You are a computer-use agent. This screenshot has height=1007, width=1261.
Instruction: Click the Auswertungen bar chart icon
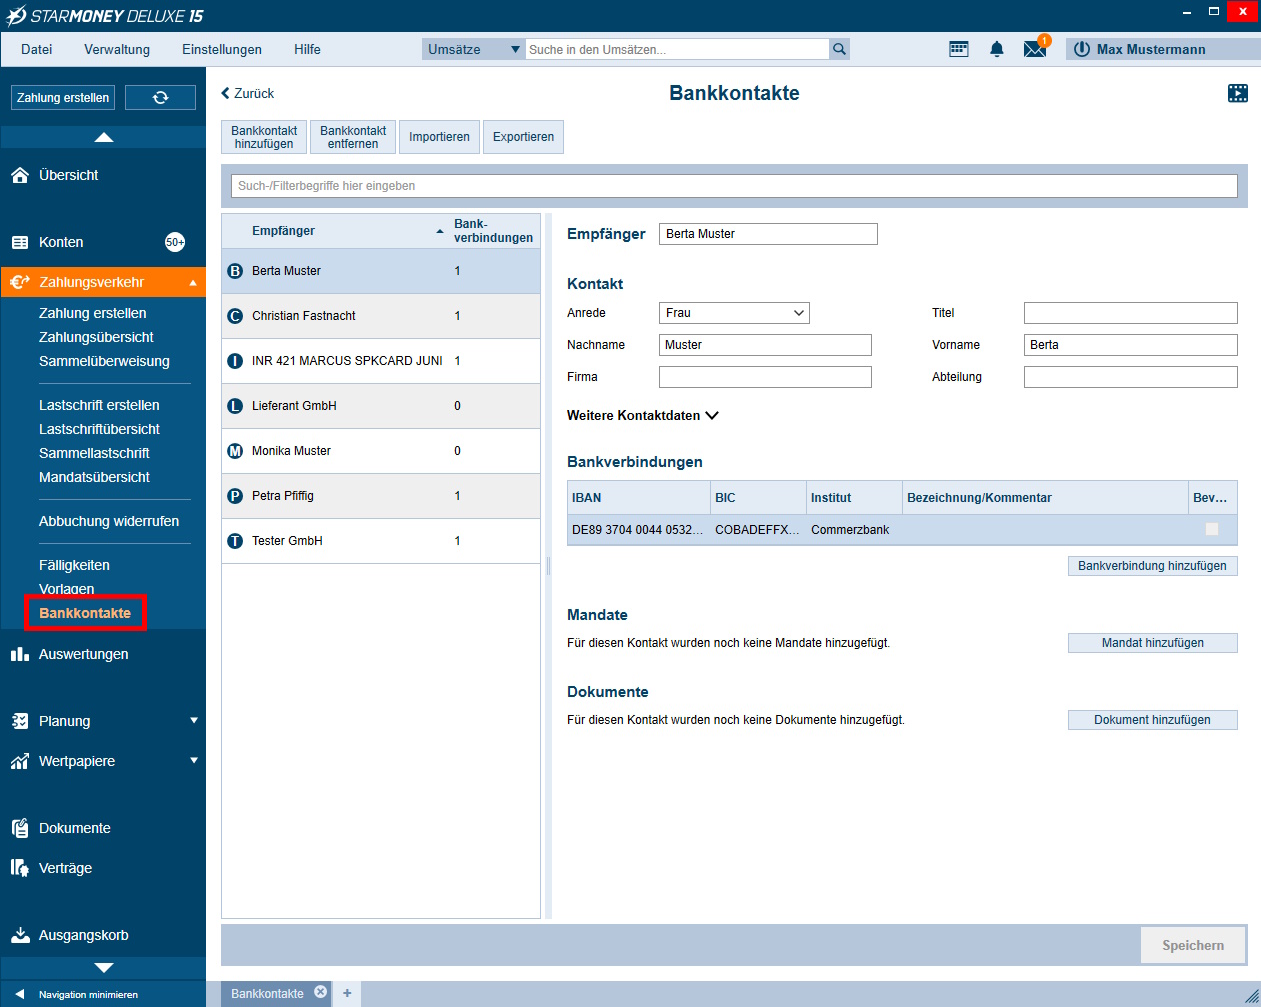20,654
